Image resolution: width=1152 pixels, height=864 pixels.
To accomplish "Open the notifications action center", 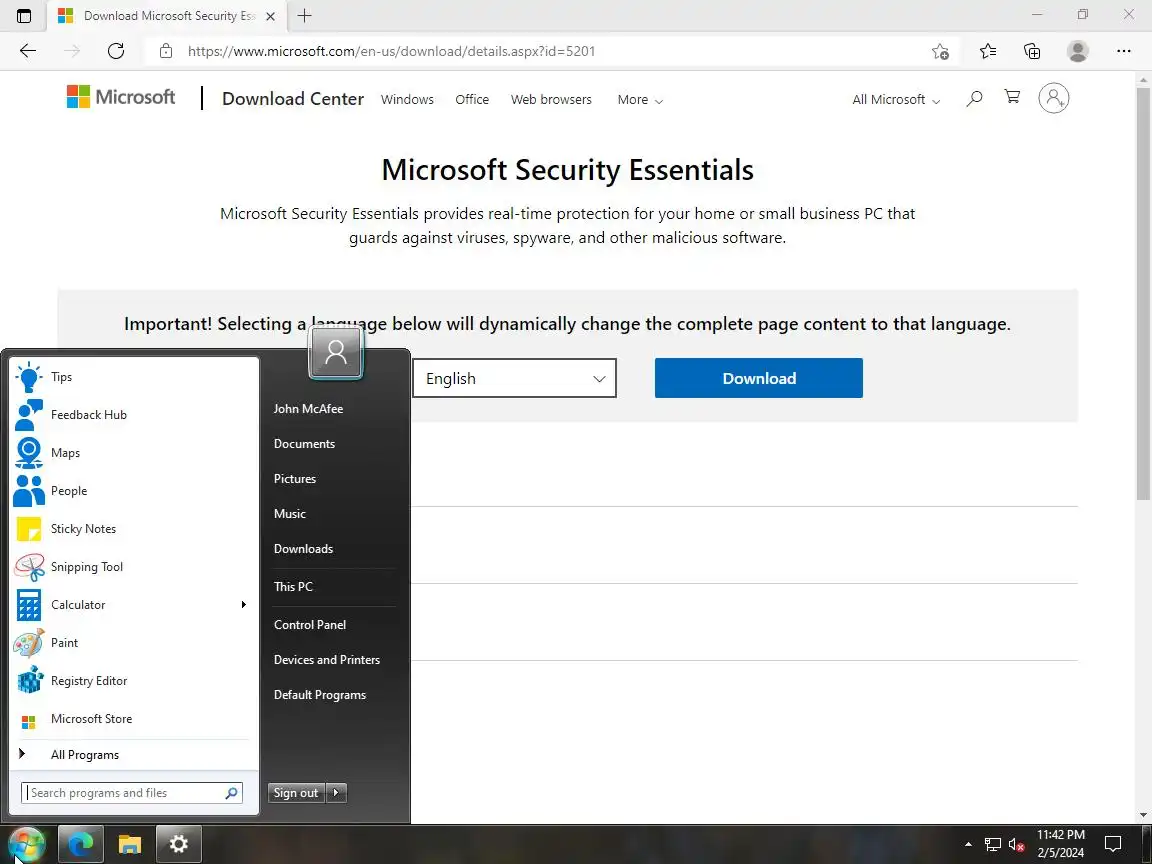I will click(x=1113, y=844).
